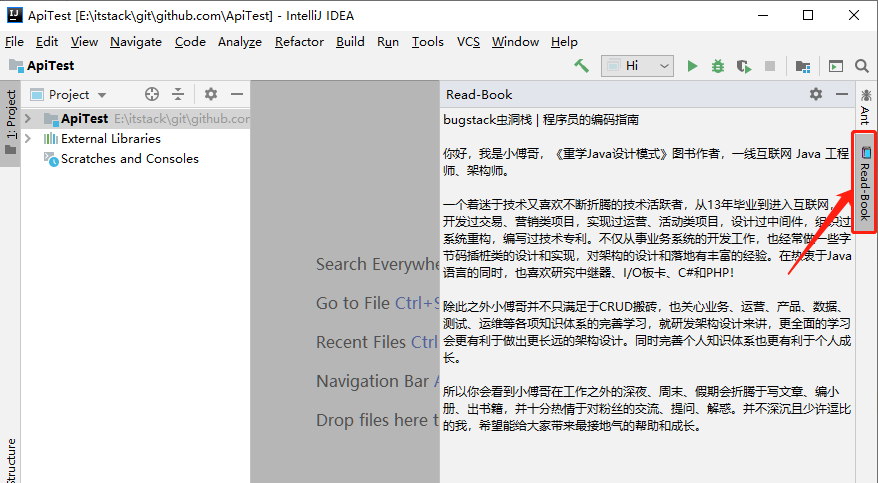This screenshot has height=483, width=878.
Task: Open the Ant tool window tab
Action: pos(866,106)
